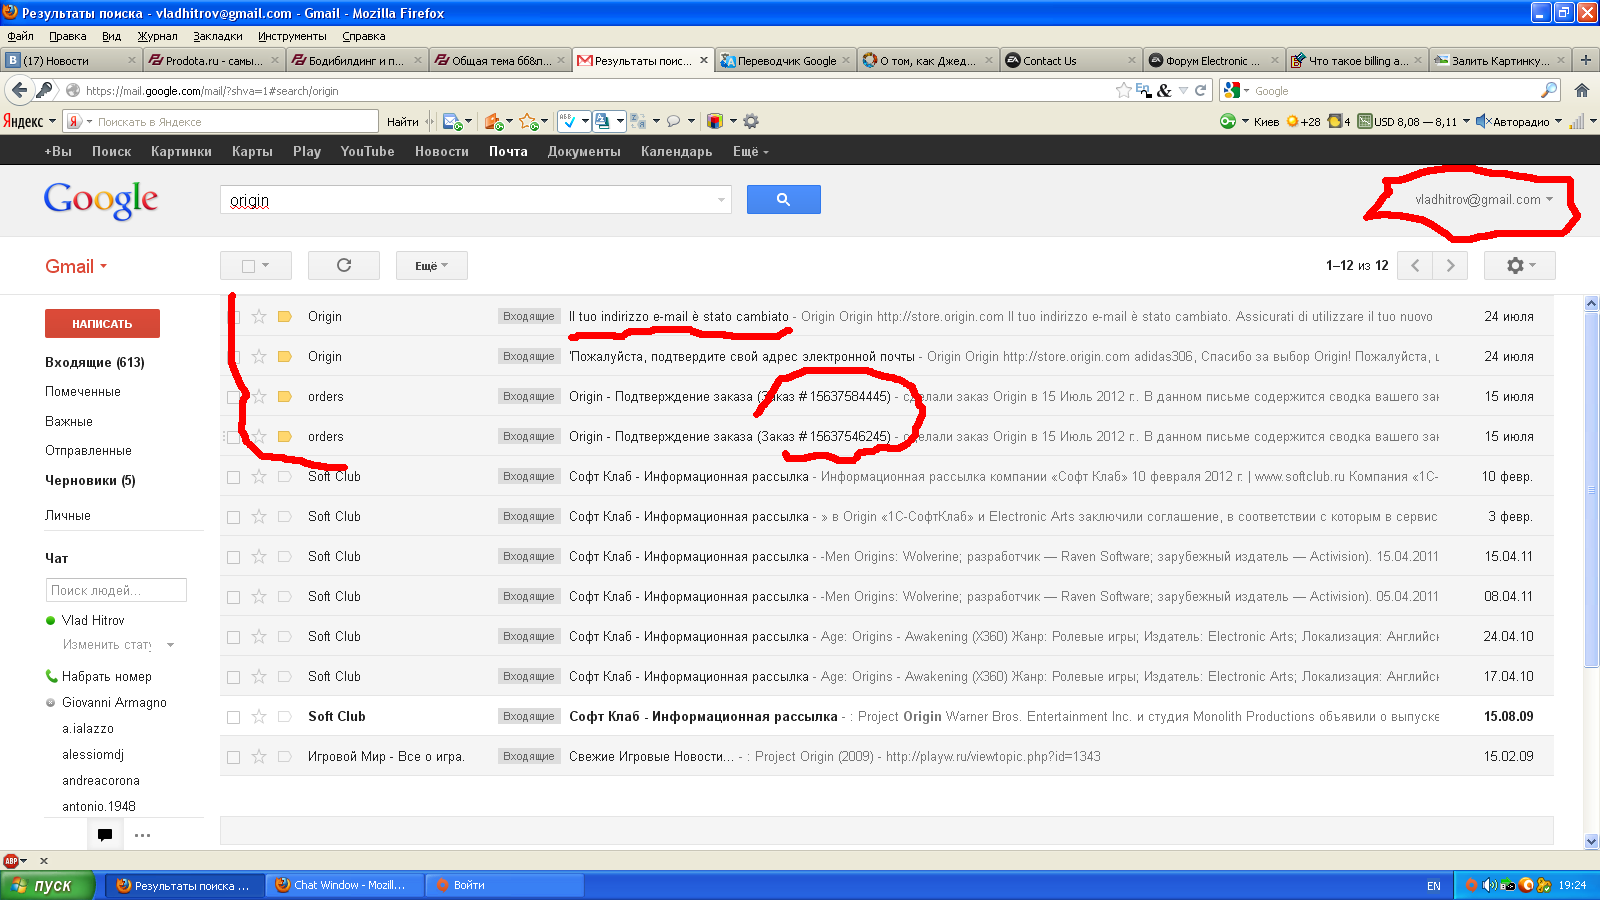This screenshot has height=900, width=1600.
Task: Expand the Ещё menu in the black Google bar
Action: point(751,152)
